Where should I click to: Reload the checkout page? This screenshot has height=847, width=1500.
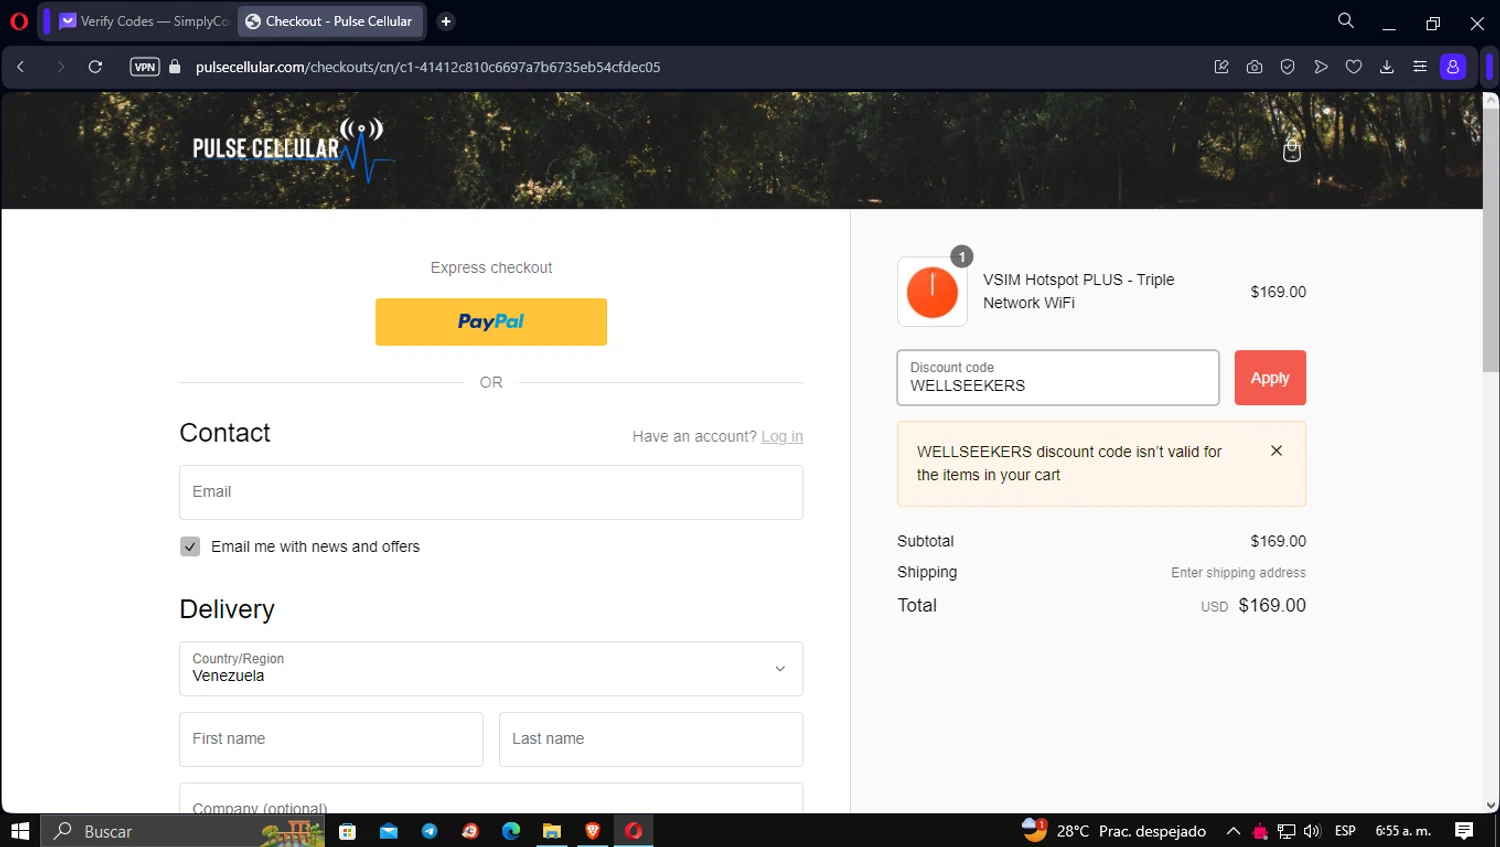point(95,67)
